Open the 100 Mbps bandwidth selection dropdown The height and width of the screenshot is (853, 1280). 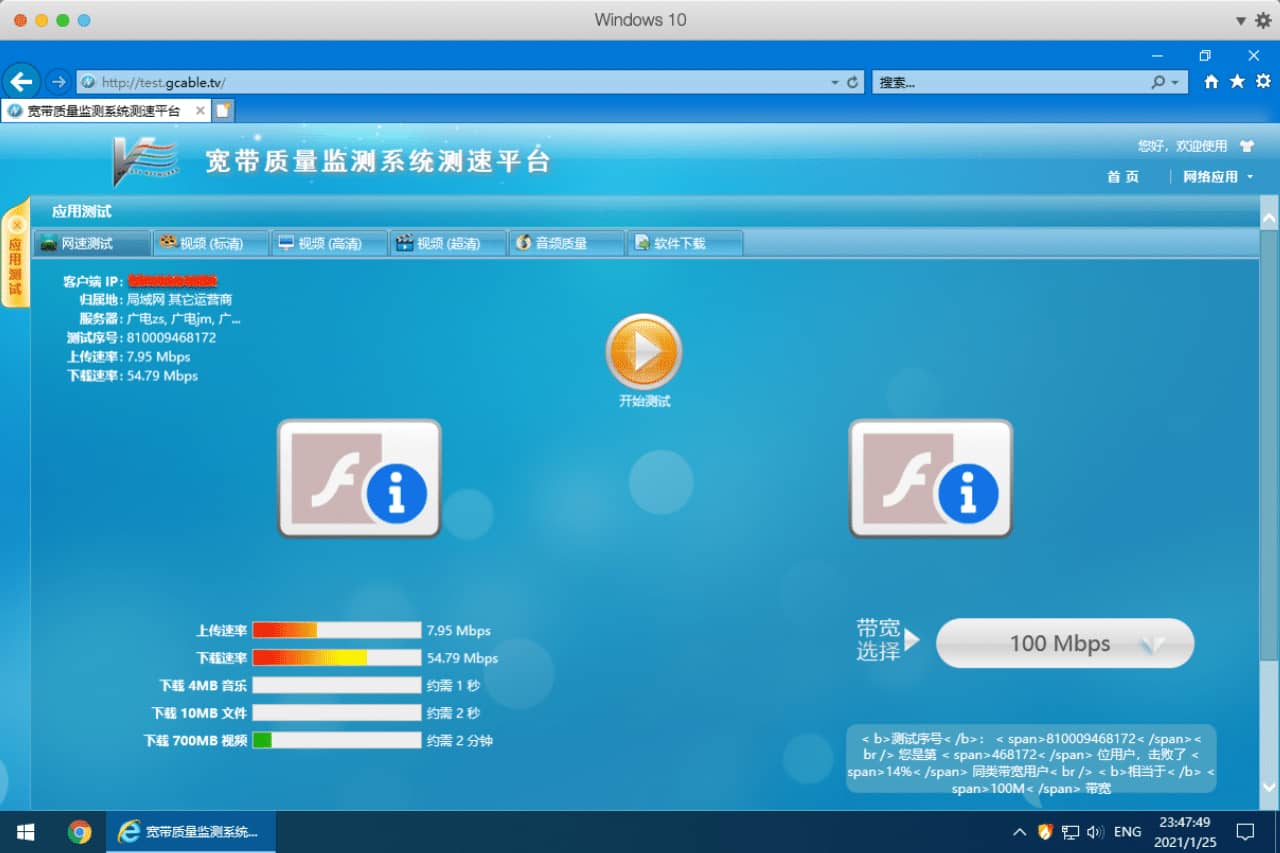(1064, 643)
